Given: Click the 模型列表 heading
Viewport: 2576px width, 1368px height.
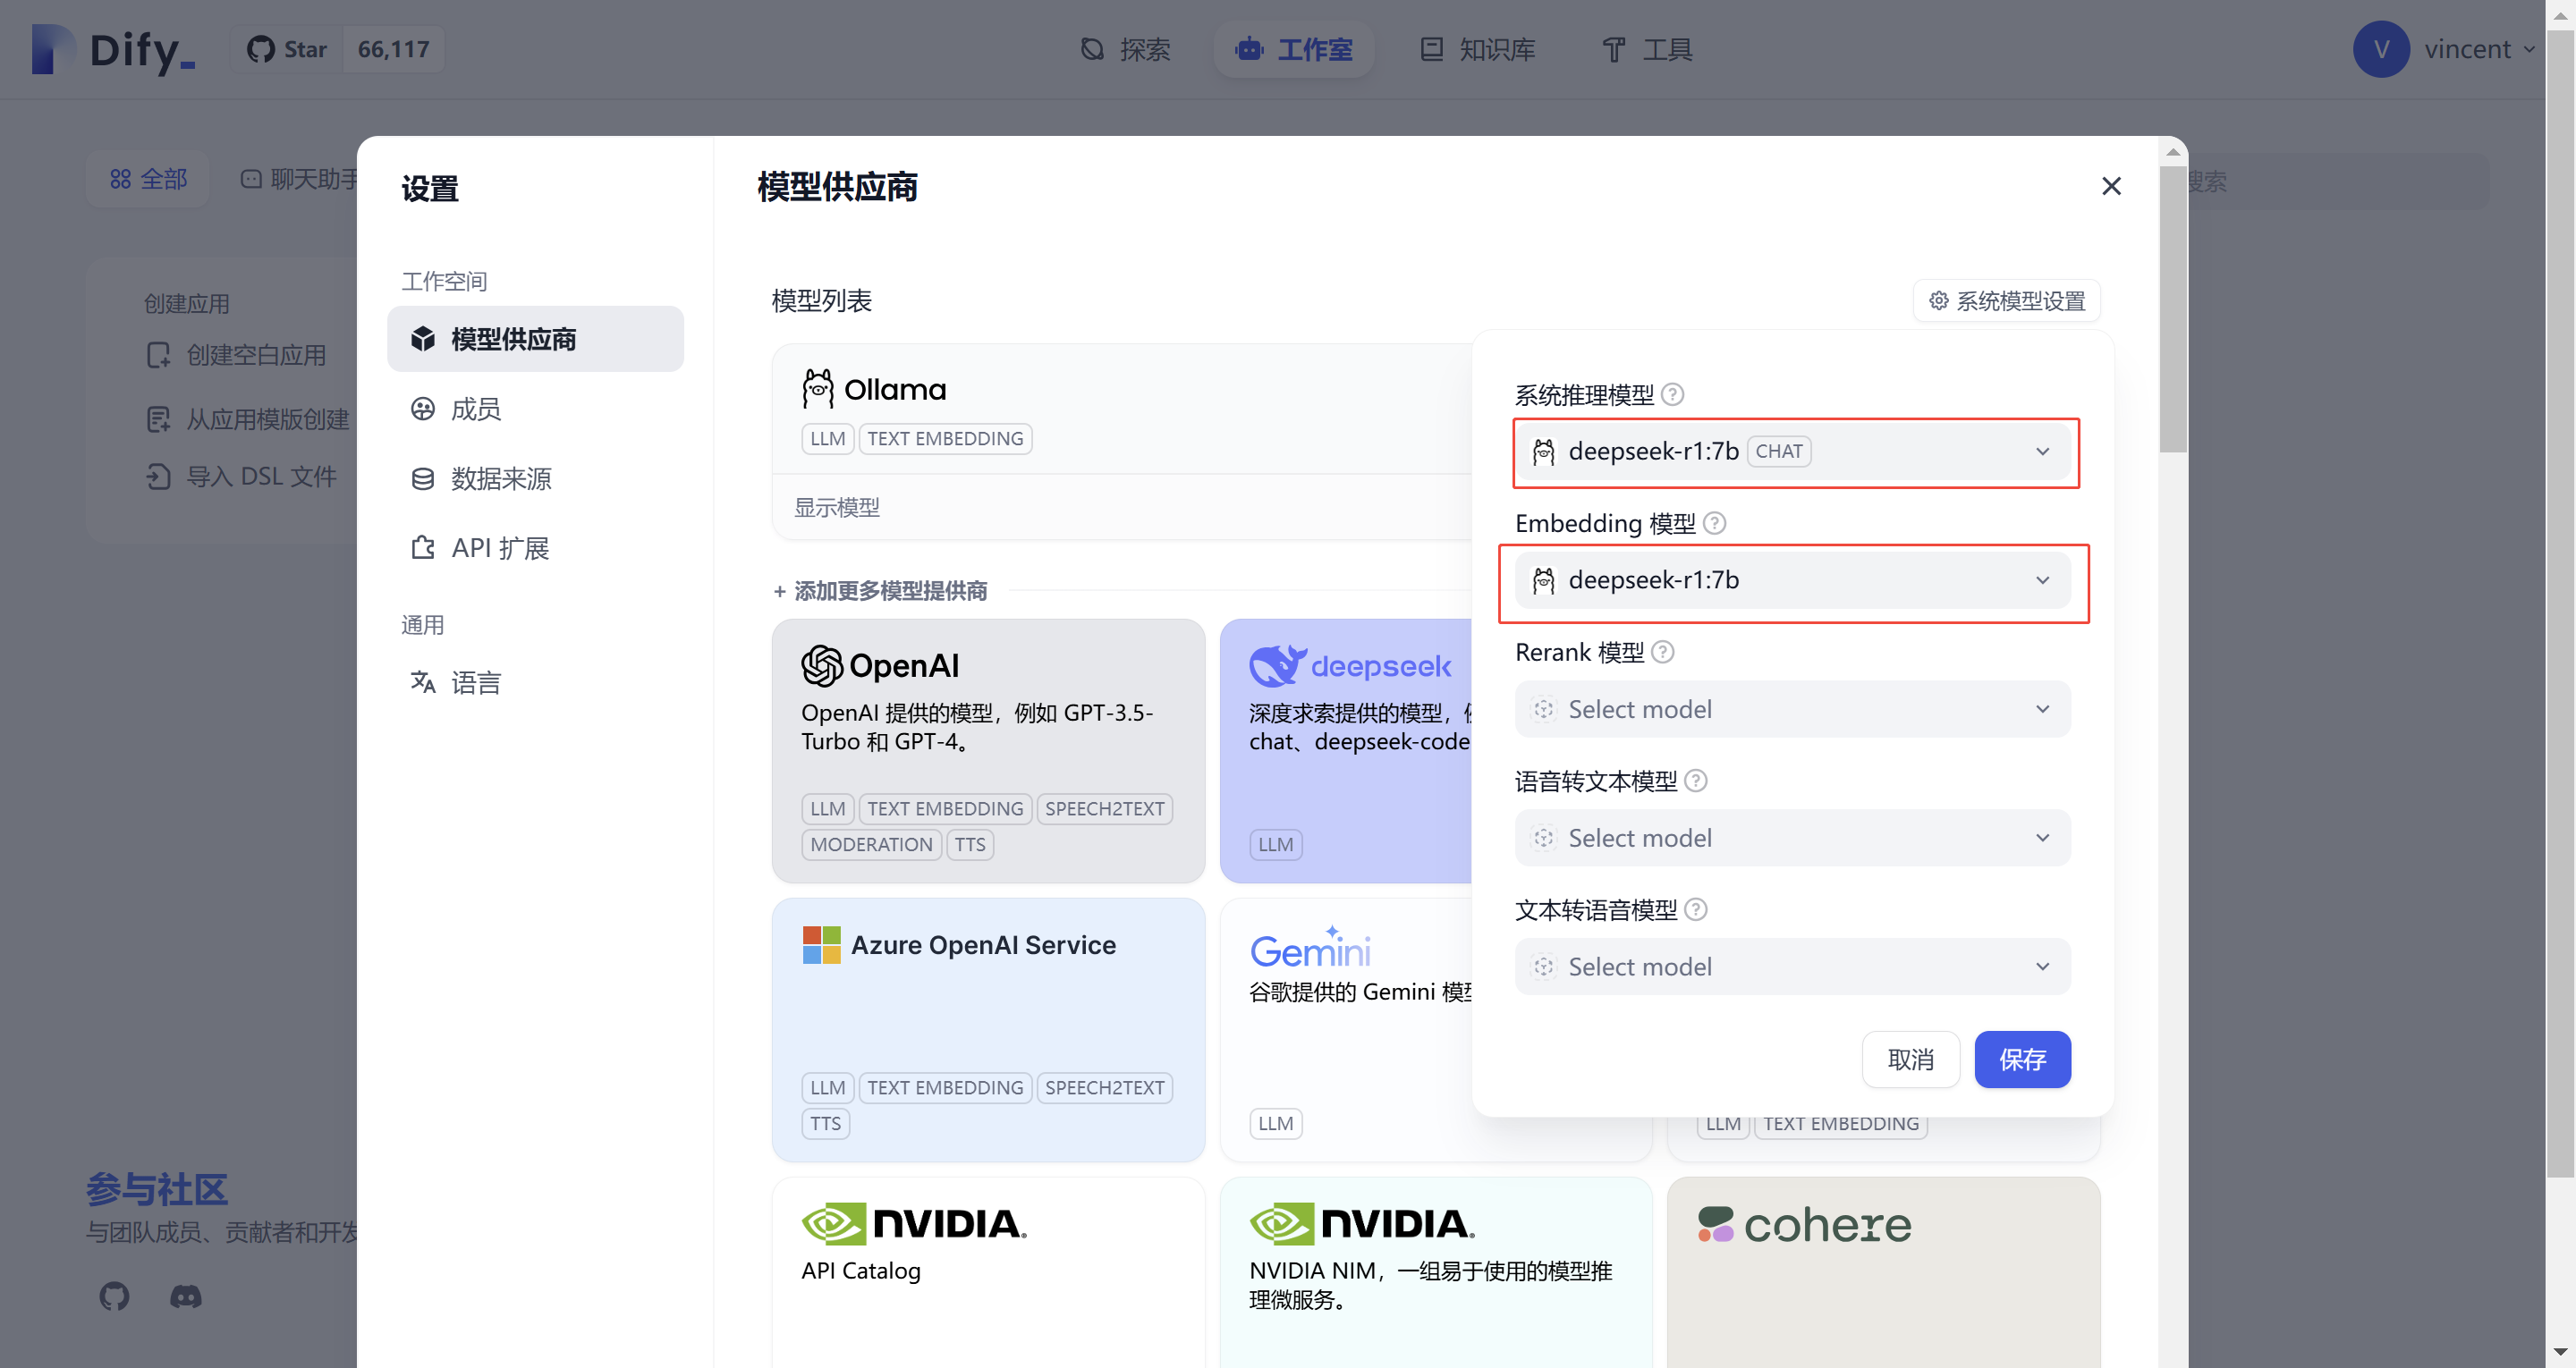Looking at the screenshot, I should click(x=821, y=301).
